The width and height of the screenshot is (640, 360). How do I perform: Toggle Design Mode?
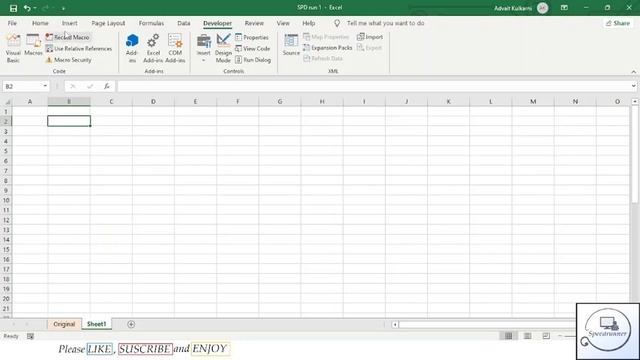[x=223, y=48]
